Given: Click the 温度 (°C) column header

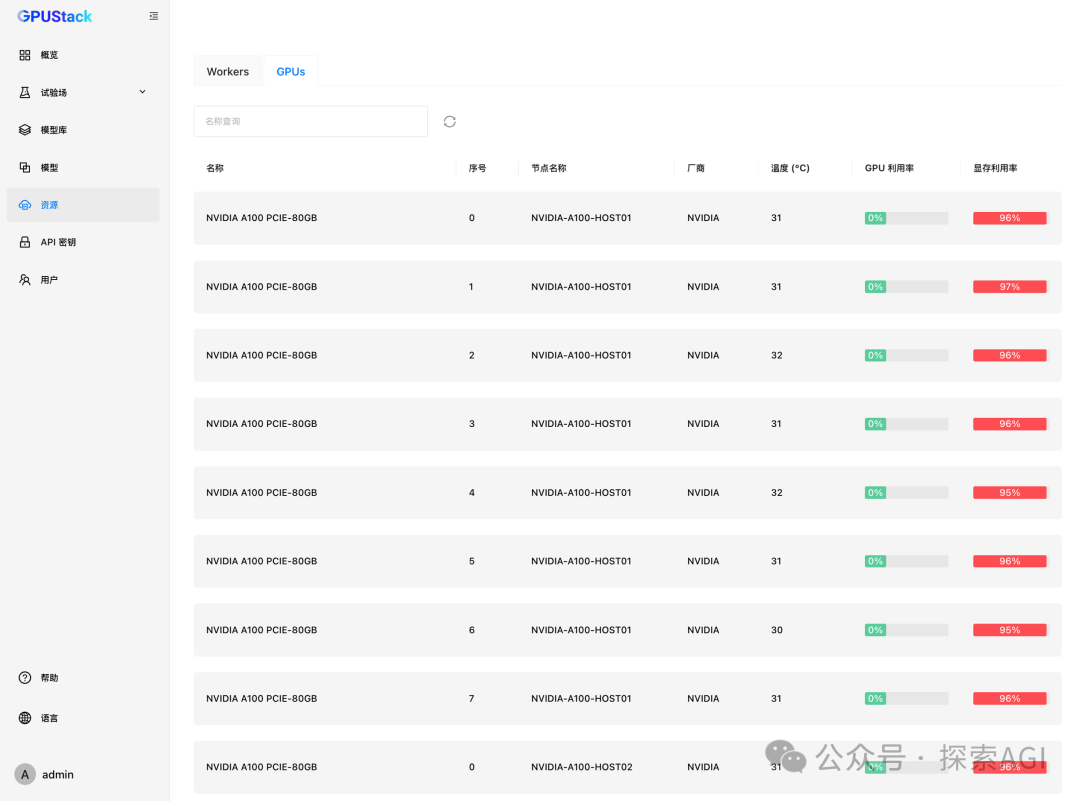Looking at the screenshot, I should click(x=790, y=168).
